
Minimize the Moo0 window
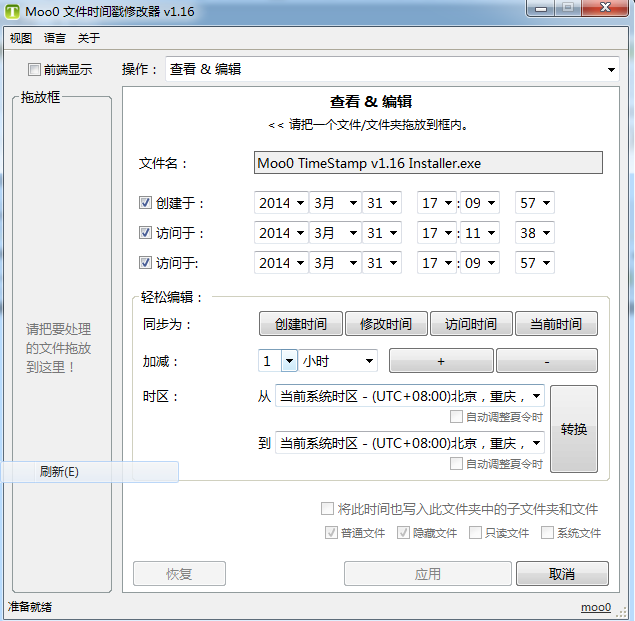(x=541, y=8)
